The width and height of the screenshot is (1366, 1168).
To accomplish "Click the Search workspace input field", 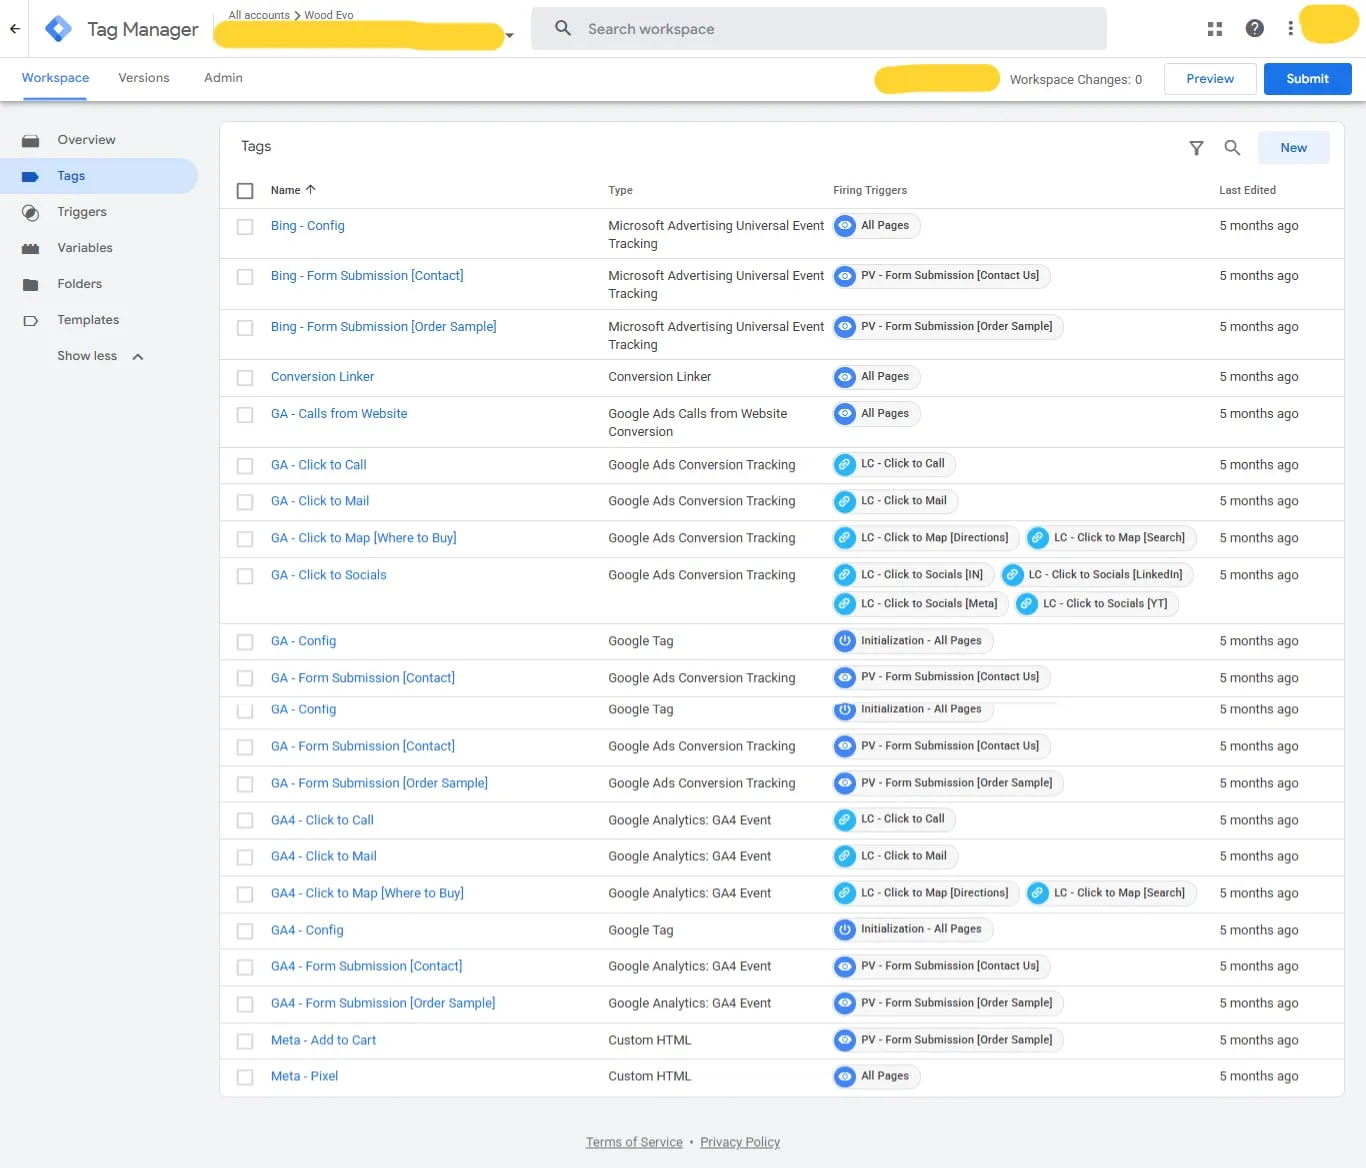I will coord(819,29).
